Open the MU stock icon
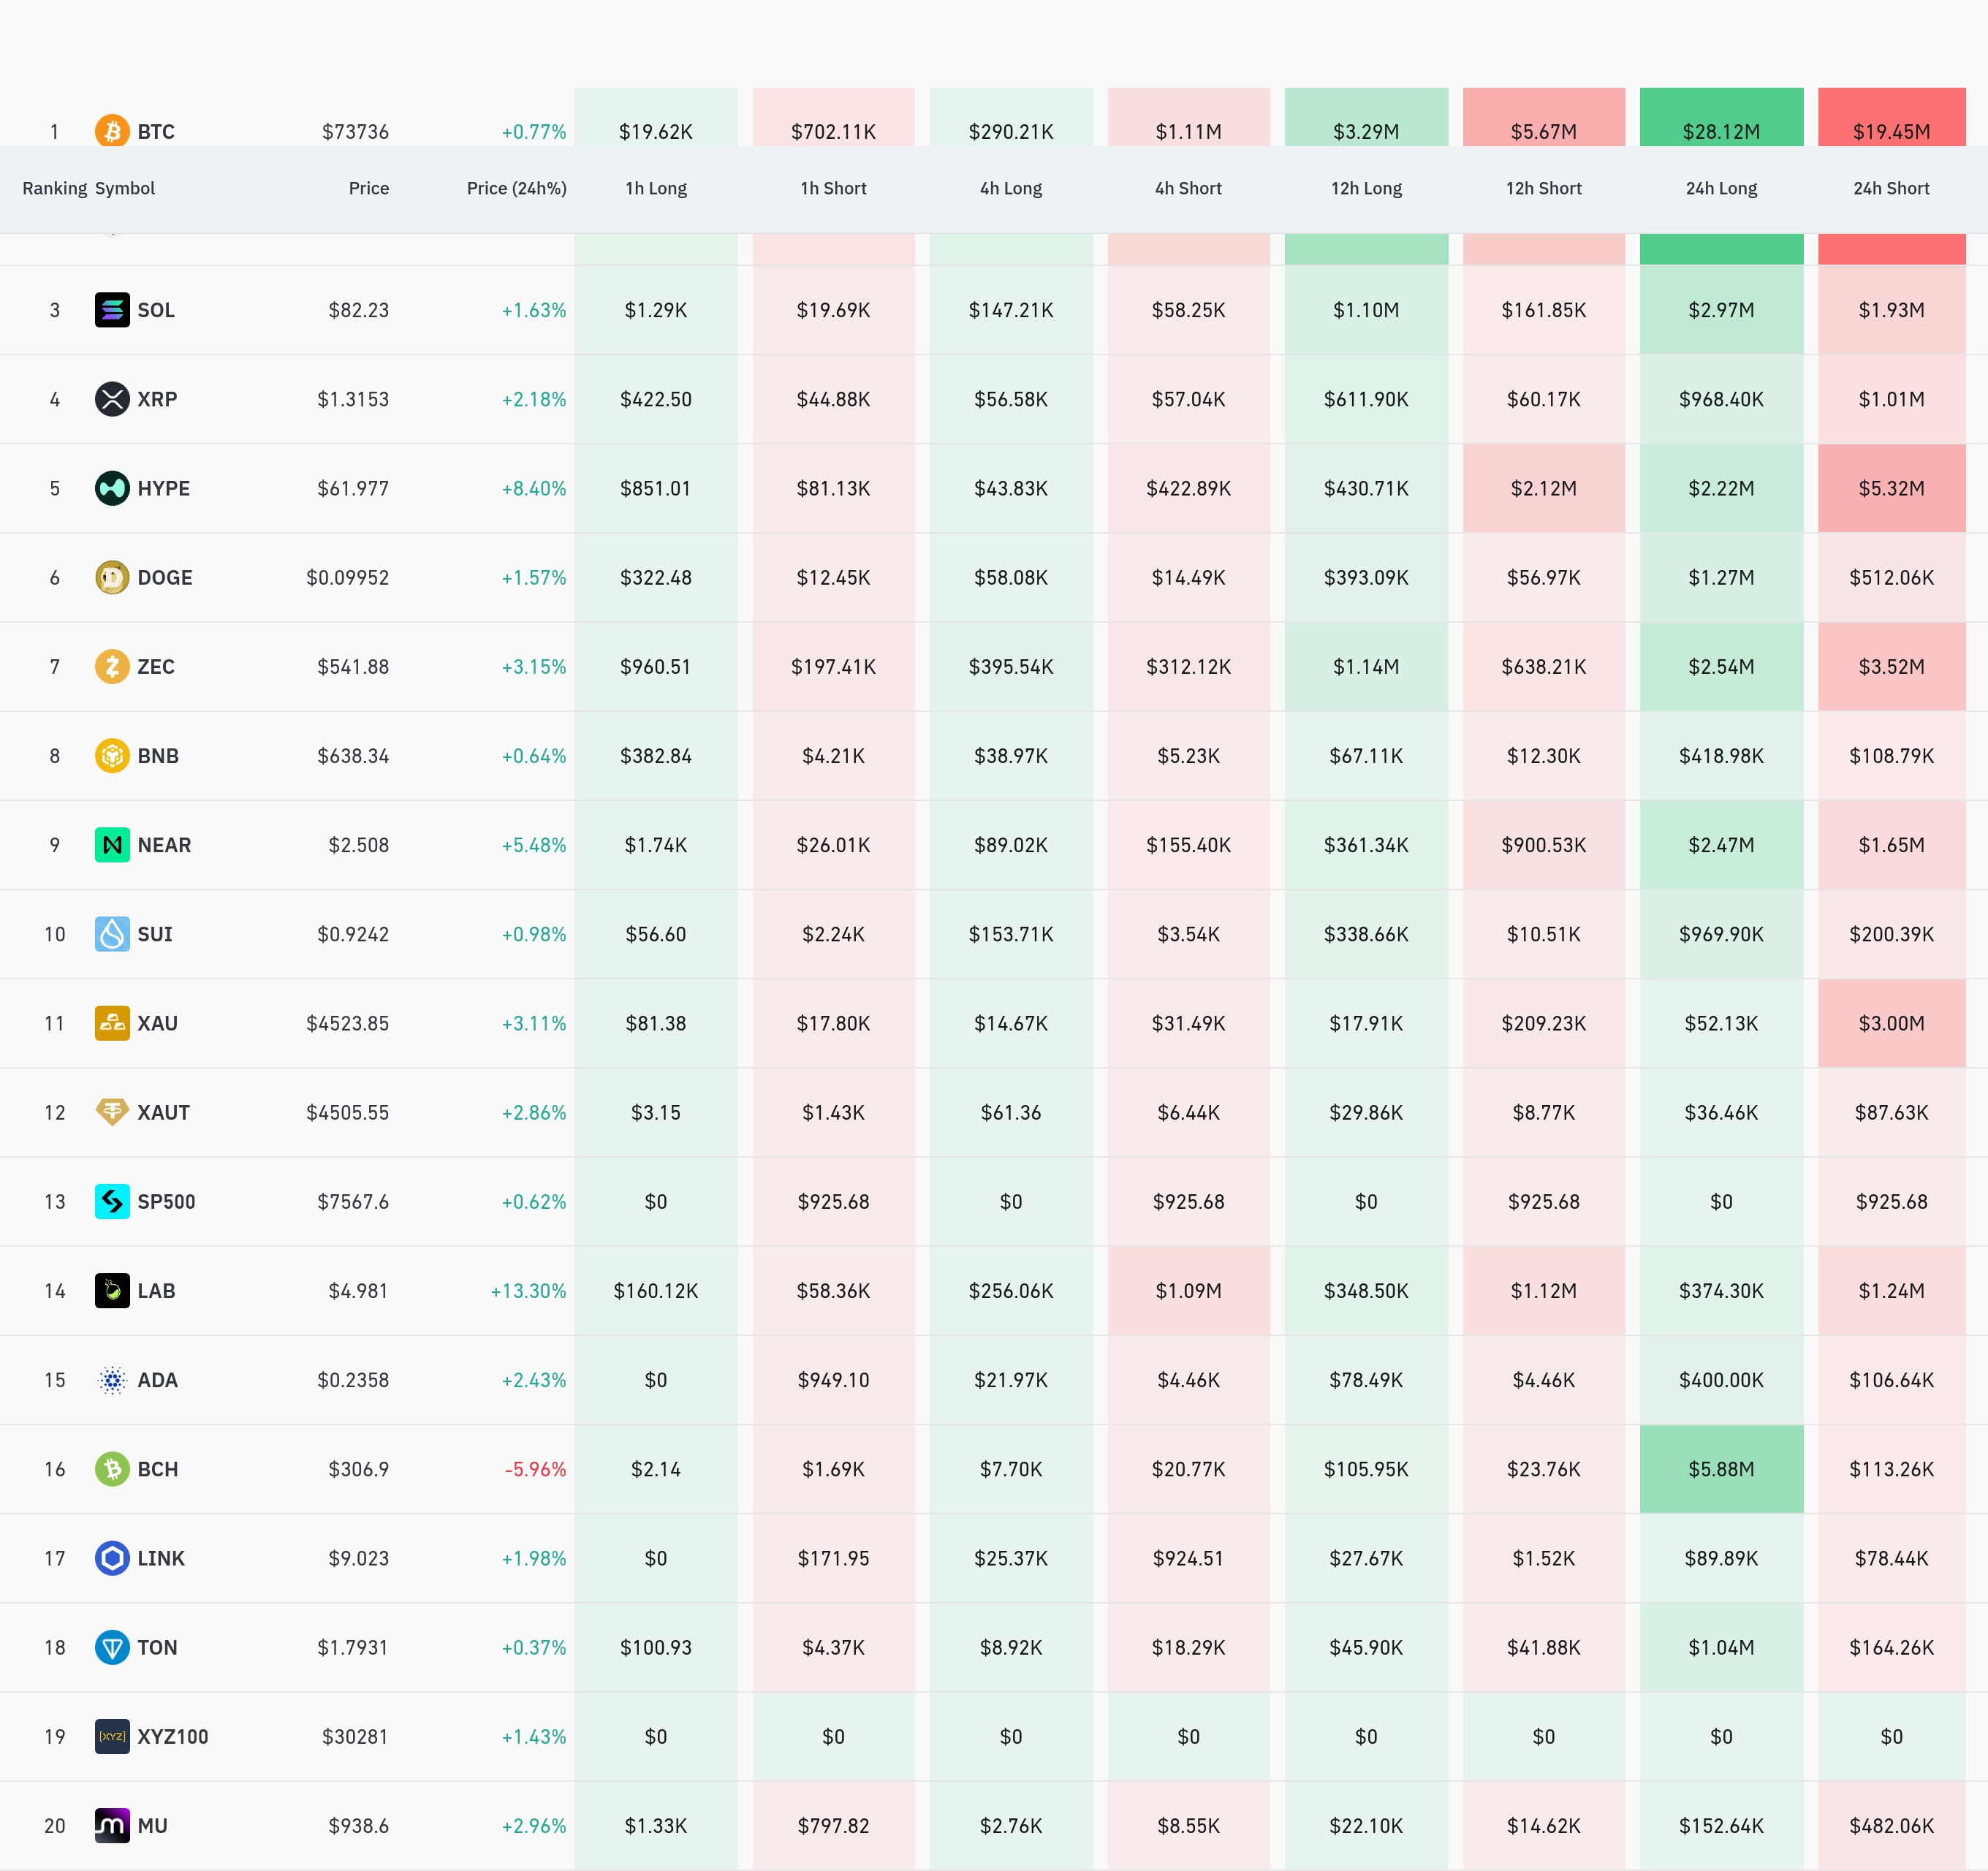Viewport: 1988px width, 1871px height. pyautogui.click(x=112, y=1825)
